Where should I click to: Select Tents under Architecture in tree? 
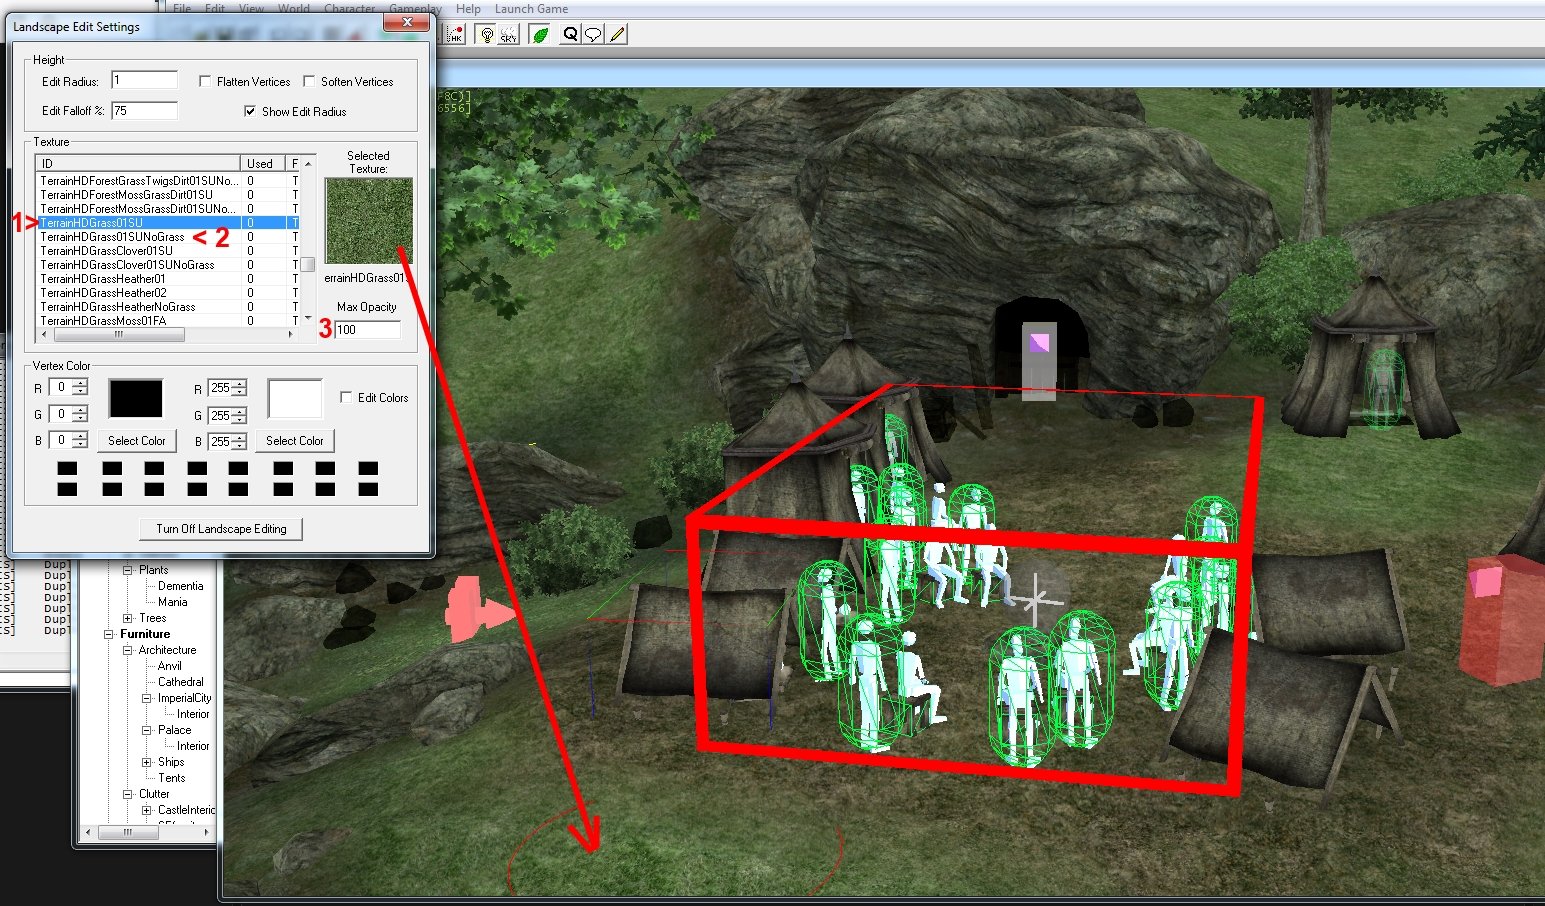coord(171,778)
